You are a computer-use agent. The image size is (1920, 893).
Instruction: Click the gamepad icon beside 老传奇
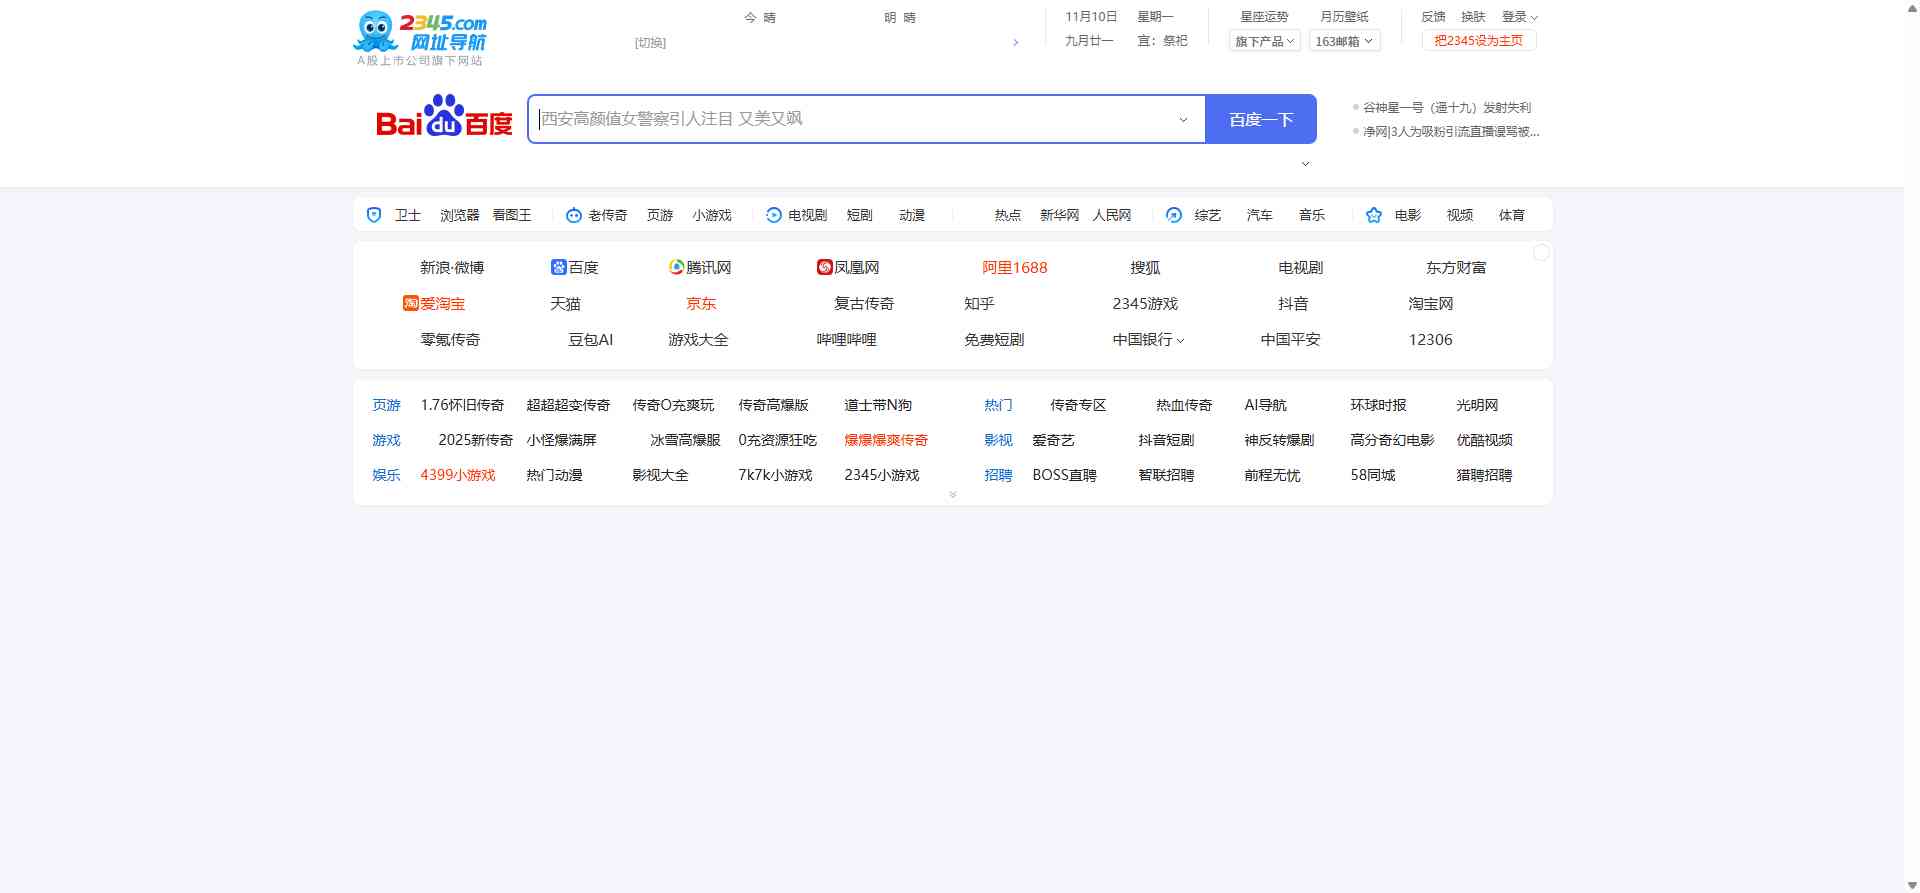coord(574,215)
